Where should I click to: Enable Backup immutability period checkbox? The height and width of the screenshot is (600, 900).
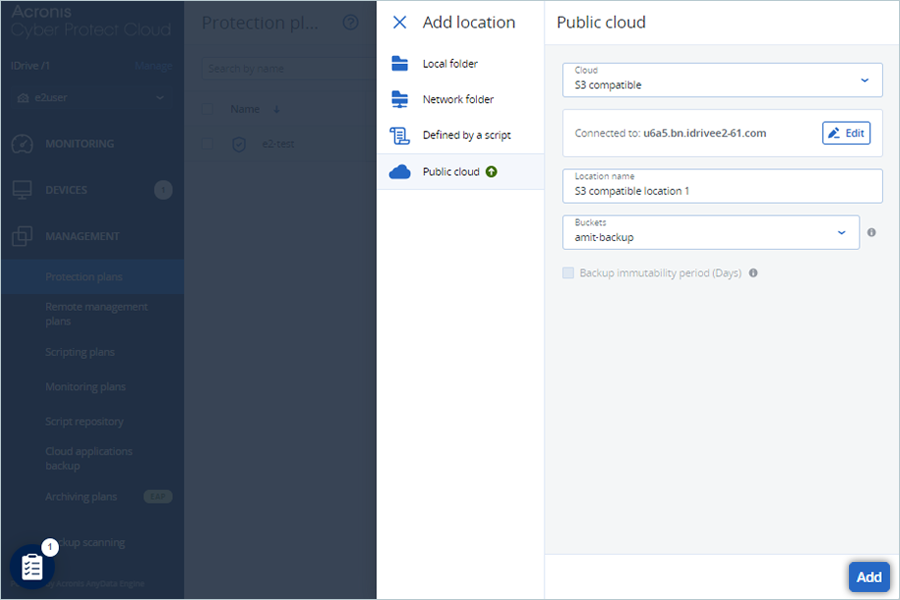(x=568, y=273)
